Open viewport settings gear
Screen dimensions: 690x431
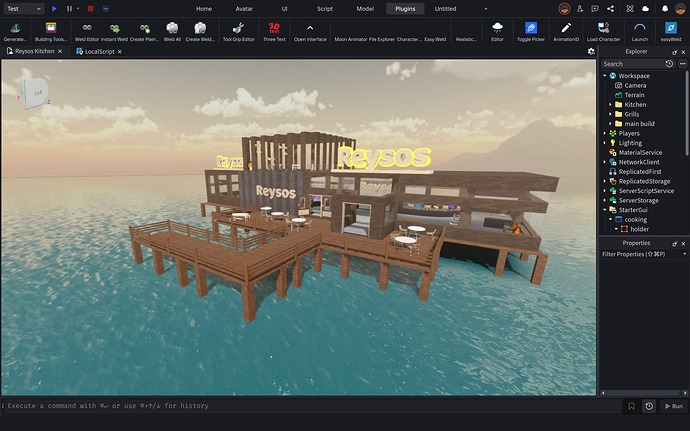click(591, 52)
